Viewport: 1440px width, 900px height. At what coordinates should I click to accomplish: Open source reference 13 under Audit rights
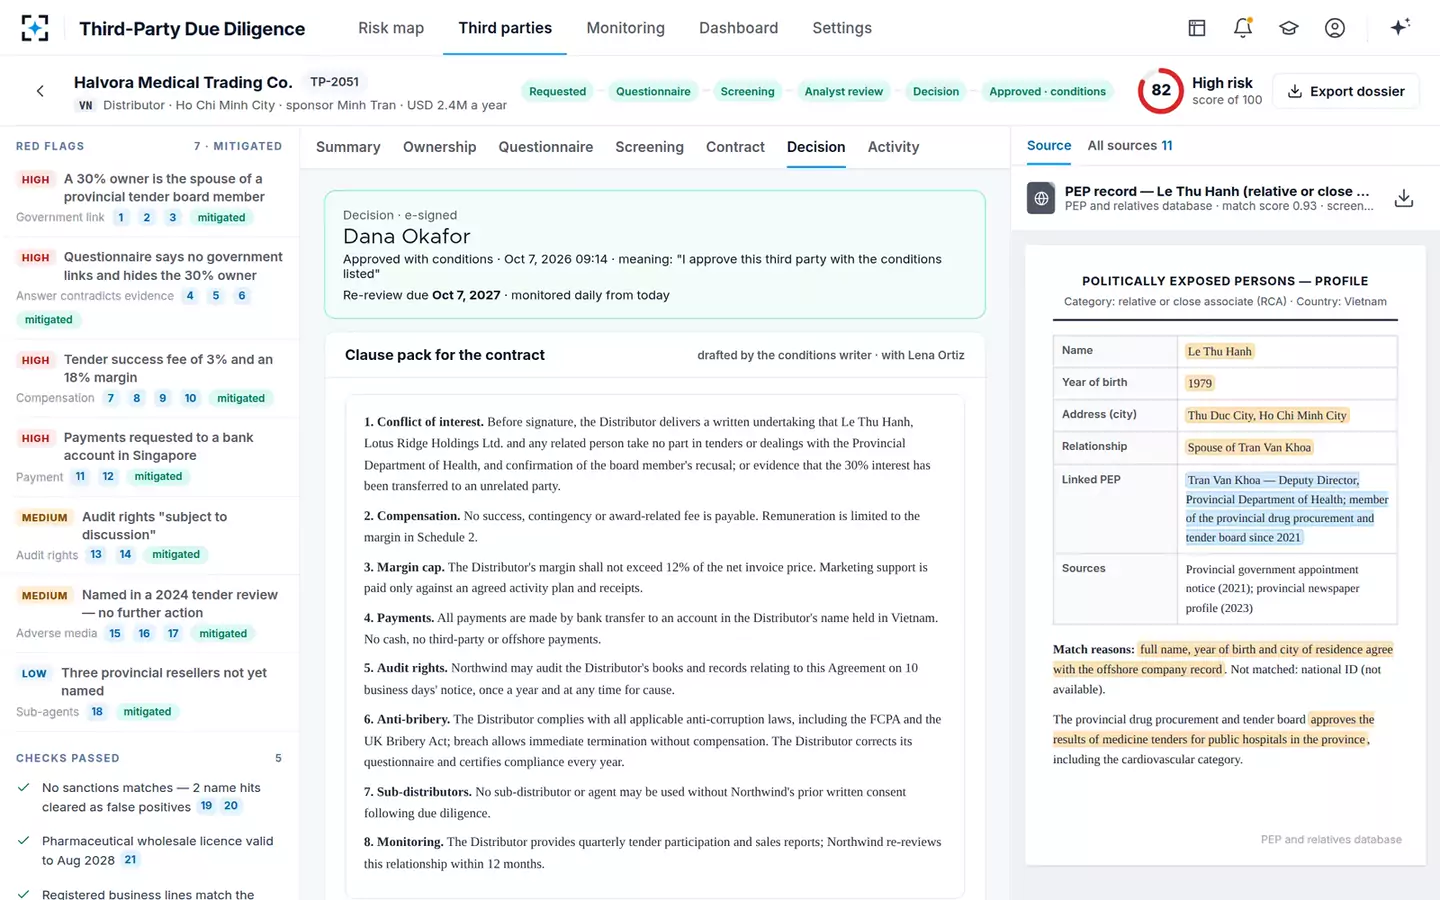(x=96, y=555)
